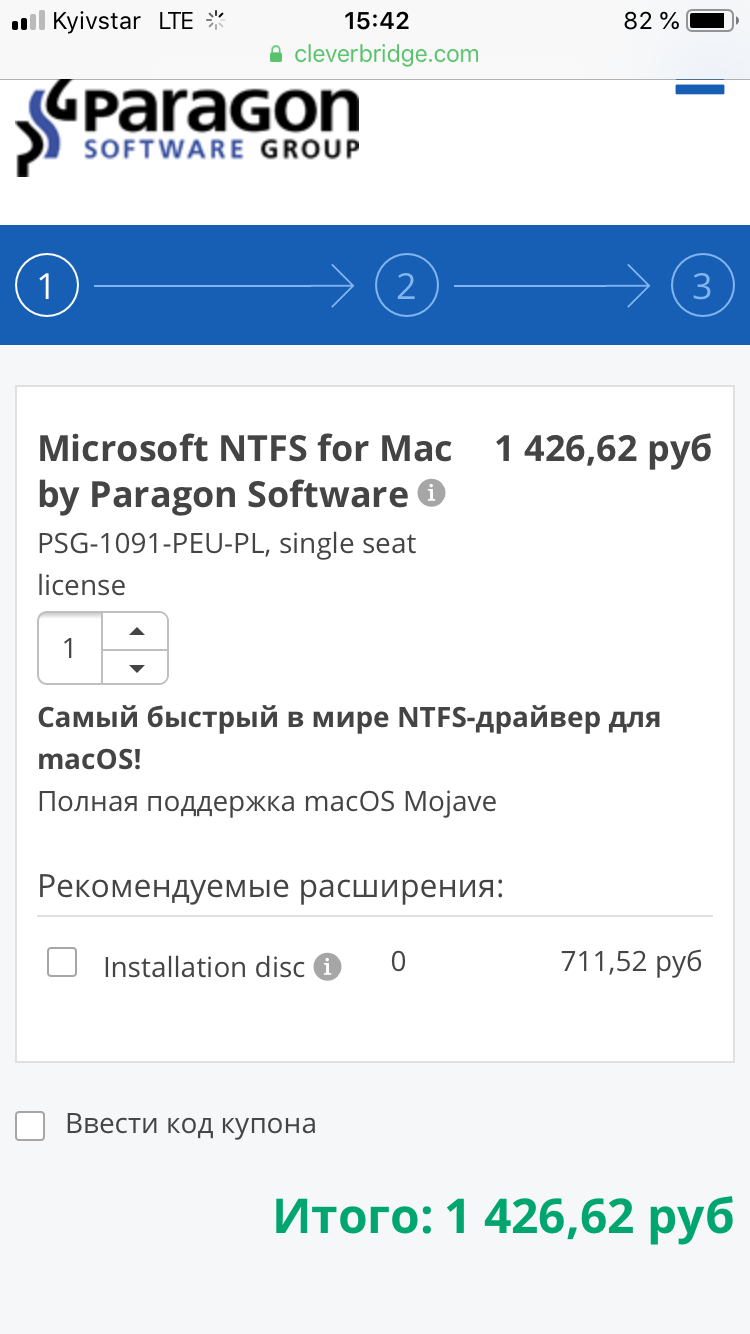
Task: Go to checkout step 2 circle
Action: coord(406,287)
